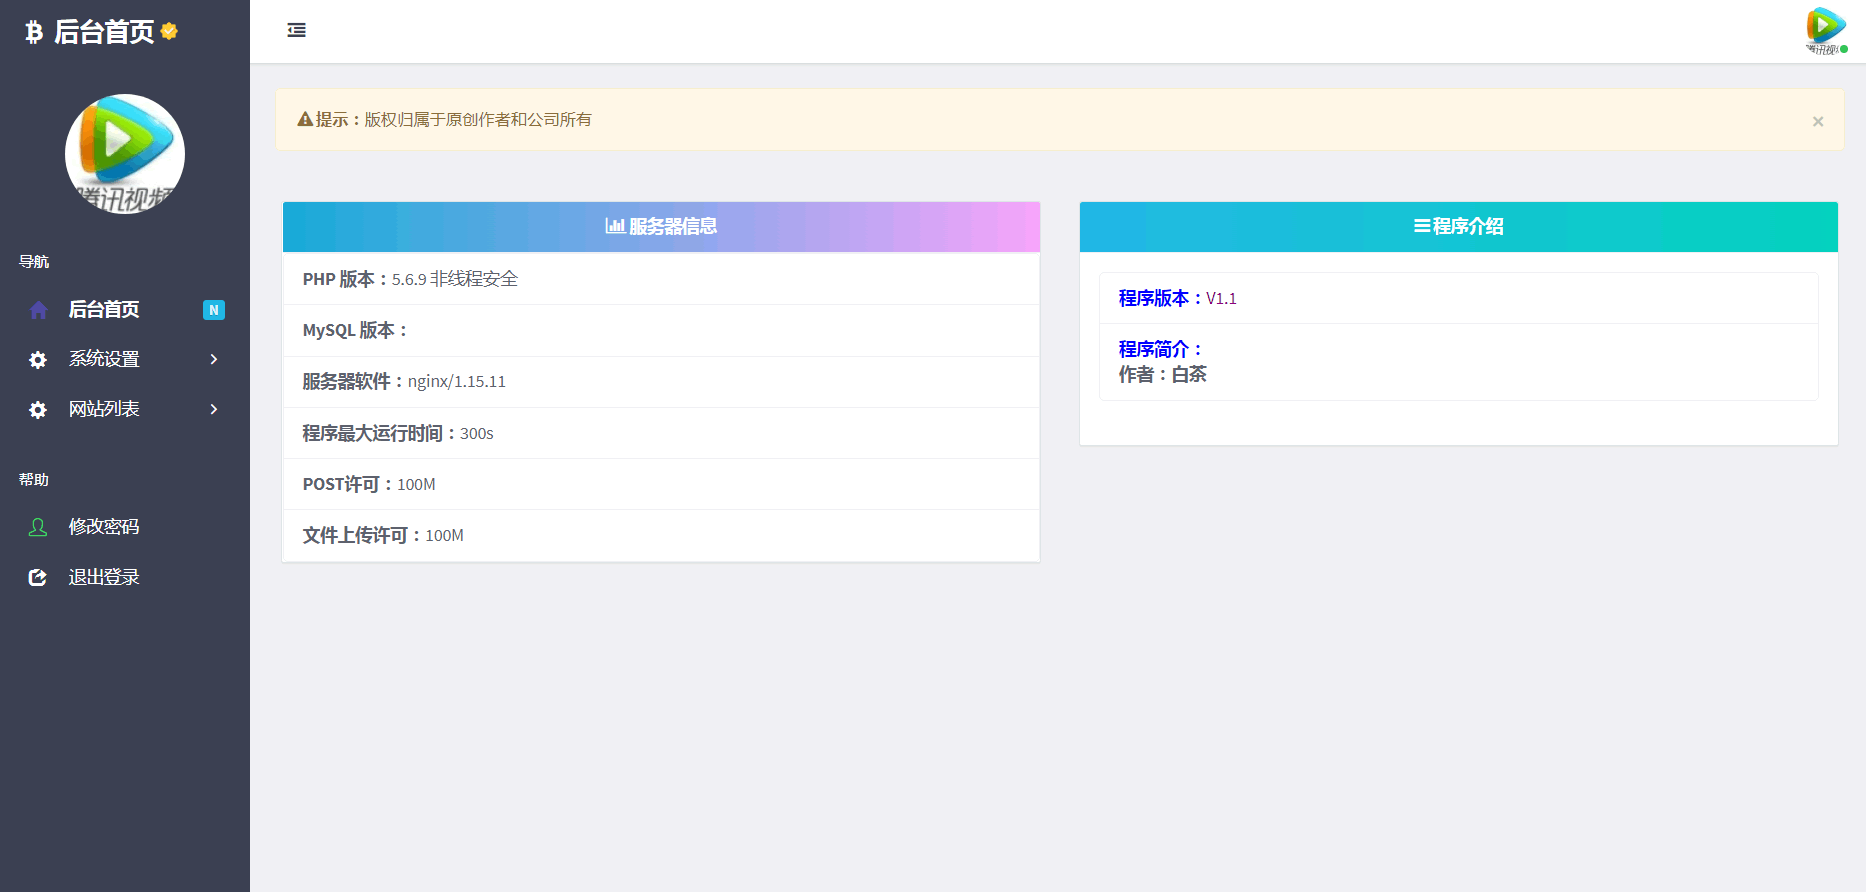Expand the 网站列表 submenu chevron
Screen dimensions: 1866x892
pos(213,409)
